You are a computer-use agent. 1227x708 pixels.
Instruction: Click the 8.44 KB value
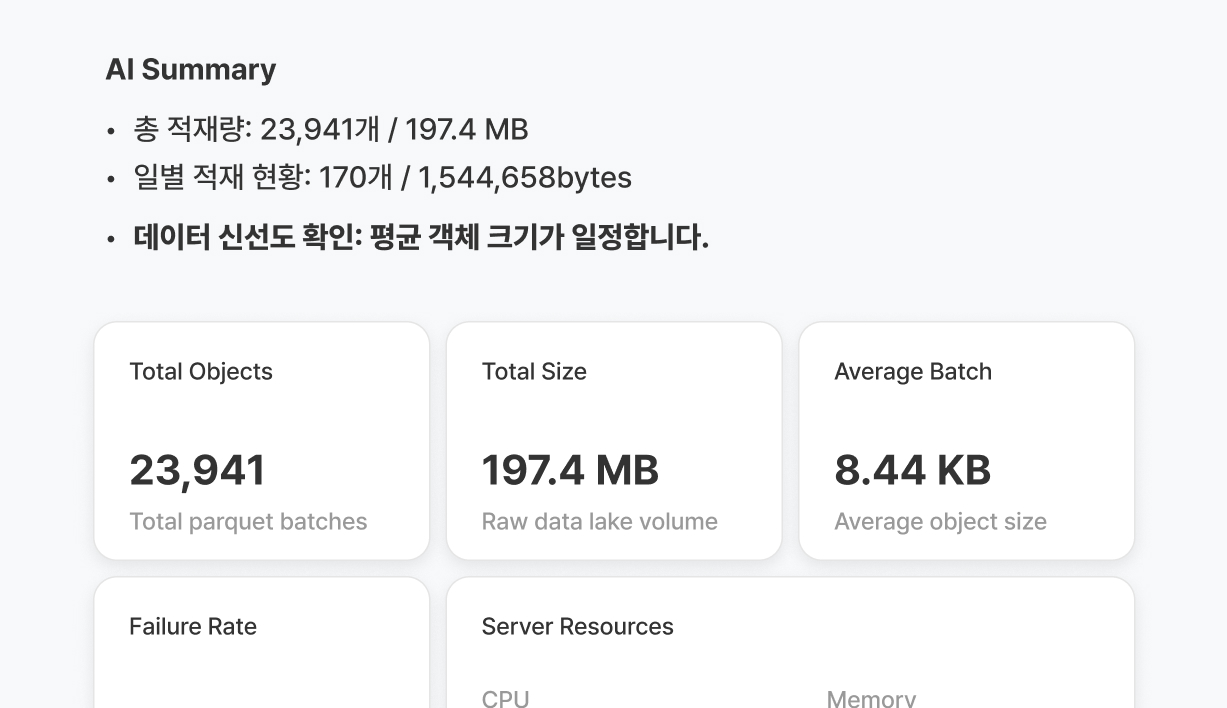[x=912, y=470]
